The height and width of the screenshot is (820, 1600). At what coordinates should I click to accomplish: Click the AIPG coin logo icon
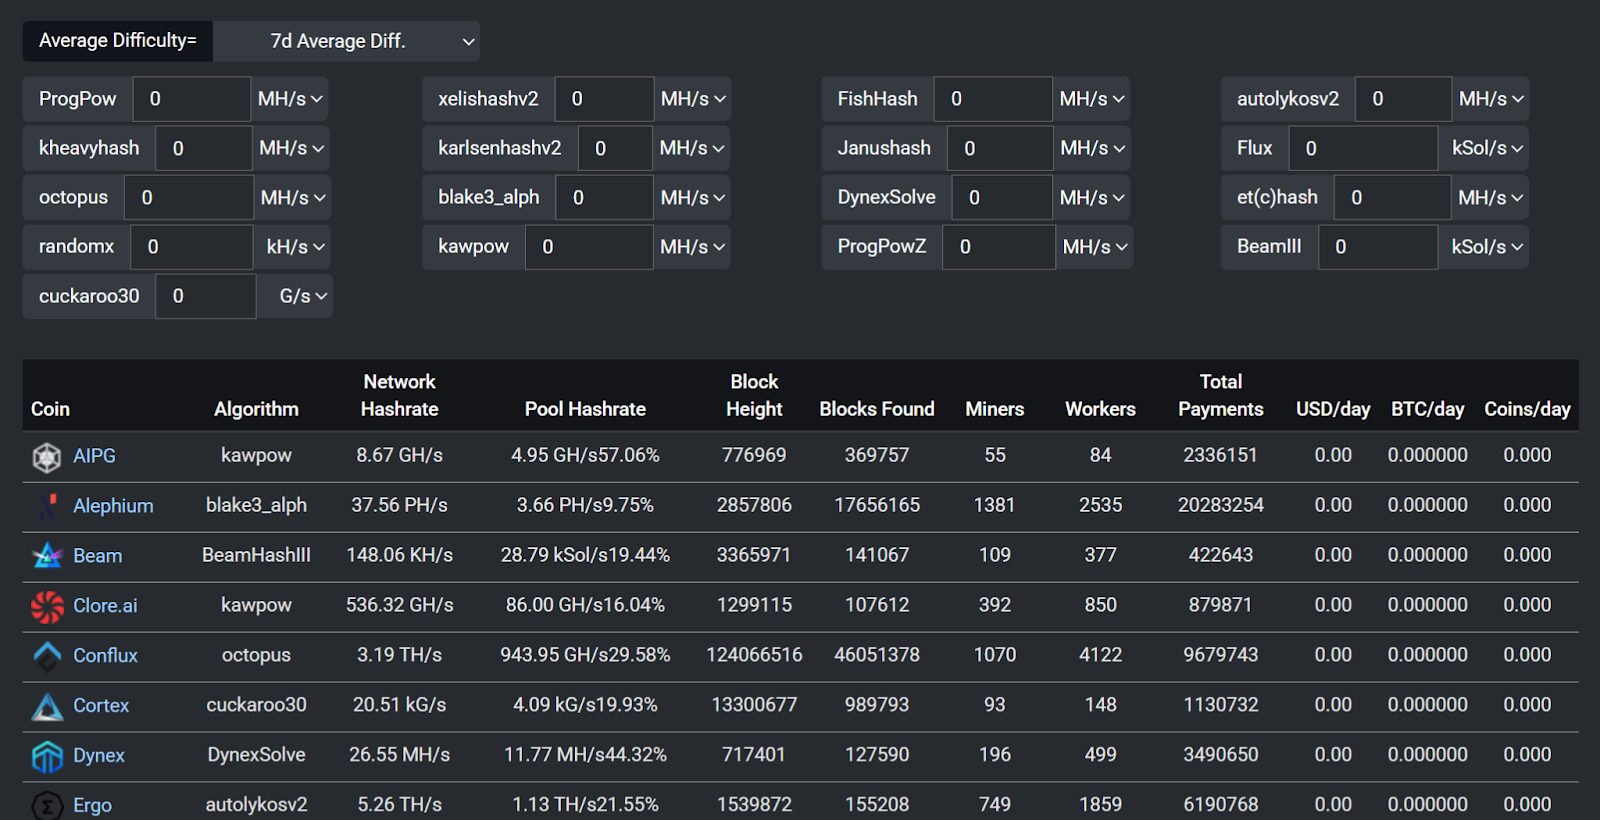tap(47, 457)
